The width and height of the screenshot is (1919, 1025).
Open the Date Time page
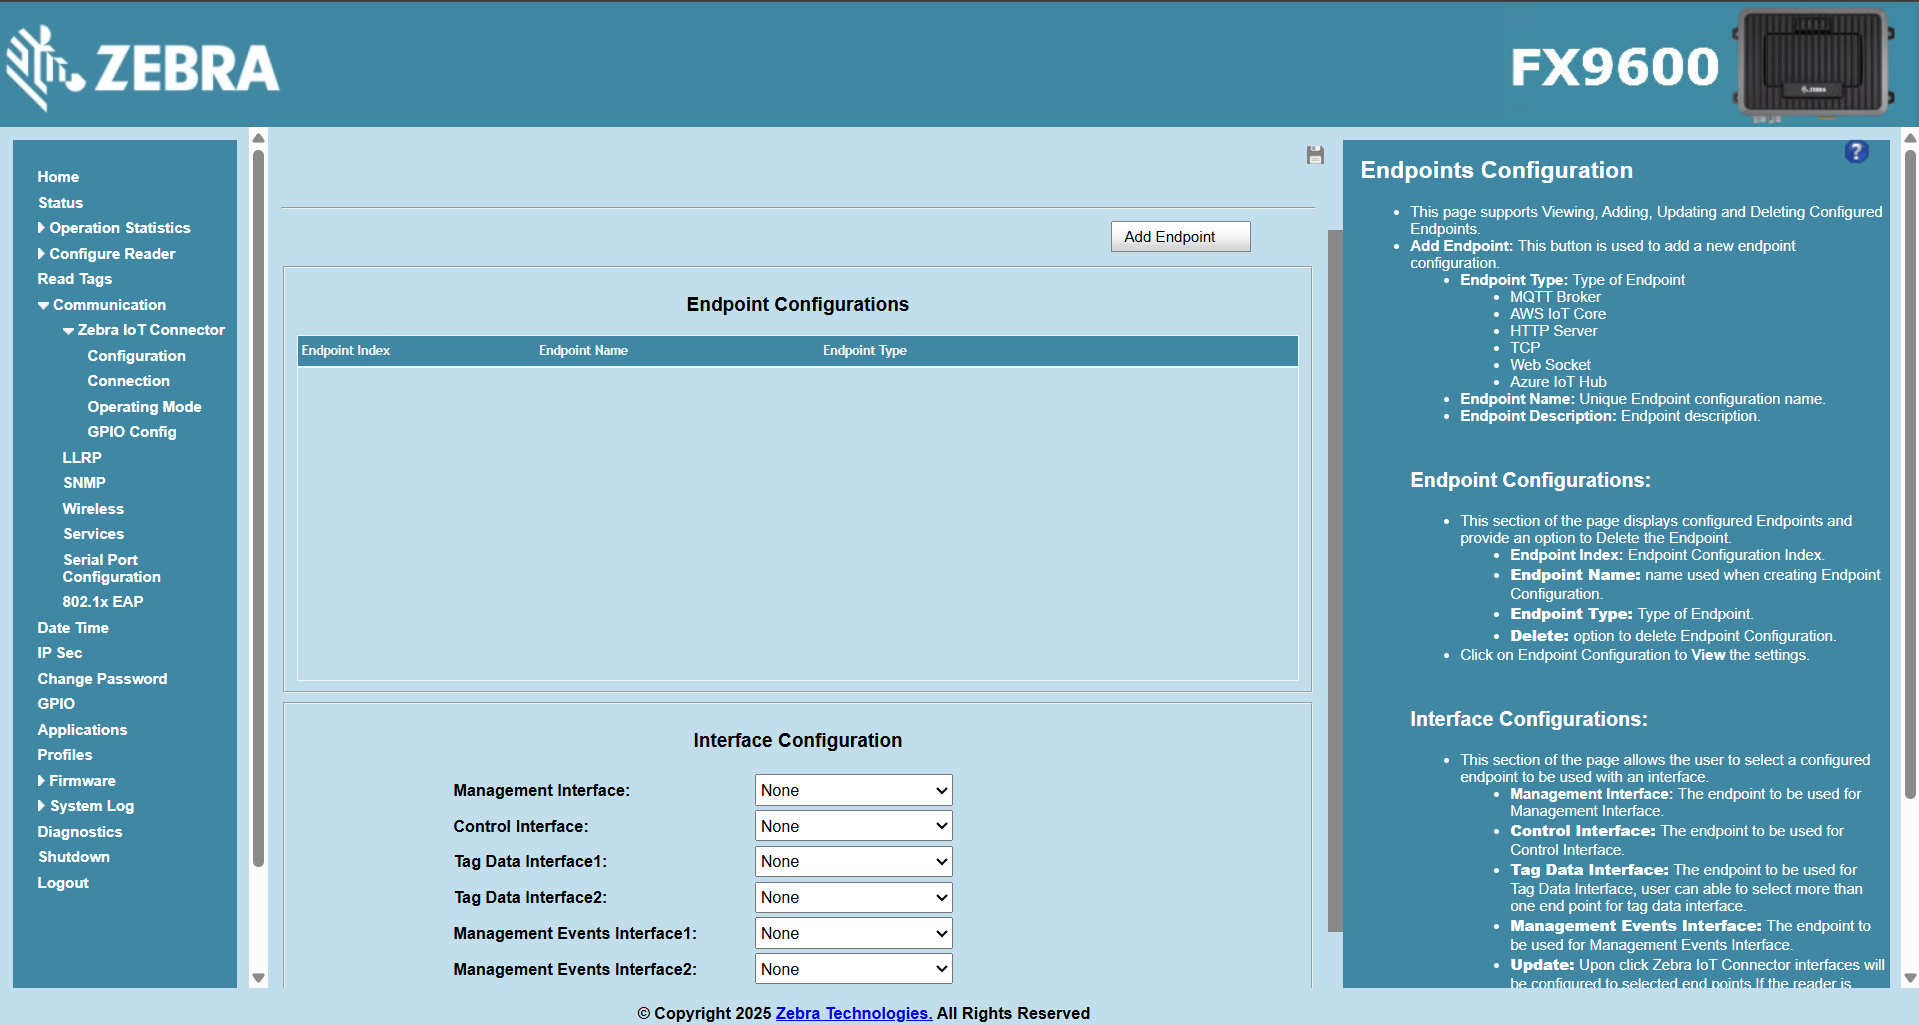pos(73,628)
